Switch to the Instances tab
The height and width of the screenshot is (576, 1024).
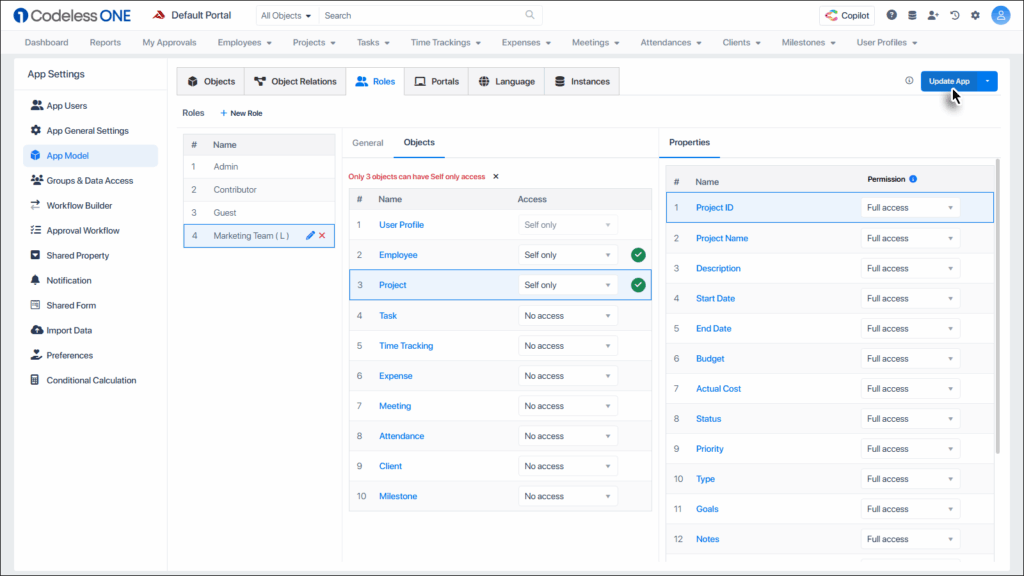pyautogui.click(x=582, y=81)
